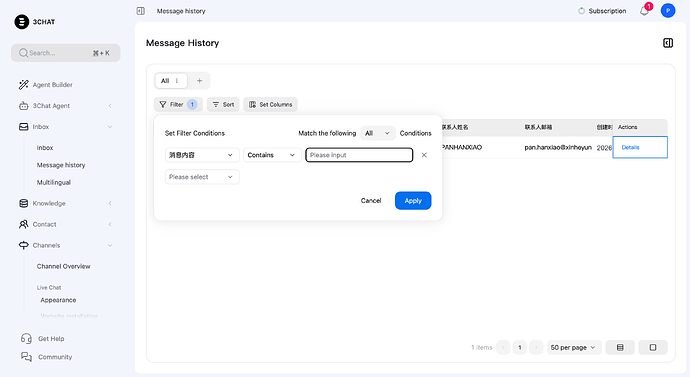Image resolution: width=690 pixels, height=377 pixels.
Task: Cancel the filter conditions
Action: coord(371,201)
